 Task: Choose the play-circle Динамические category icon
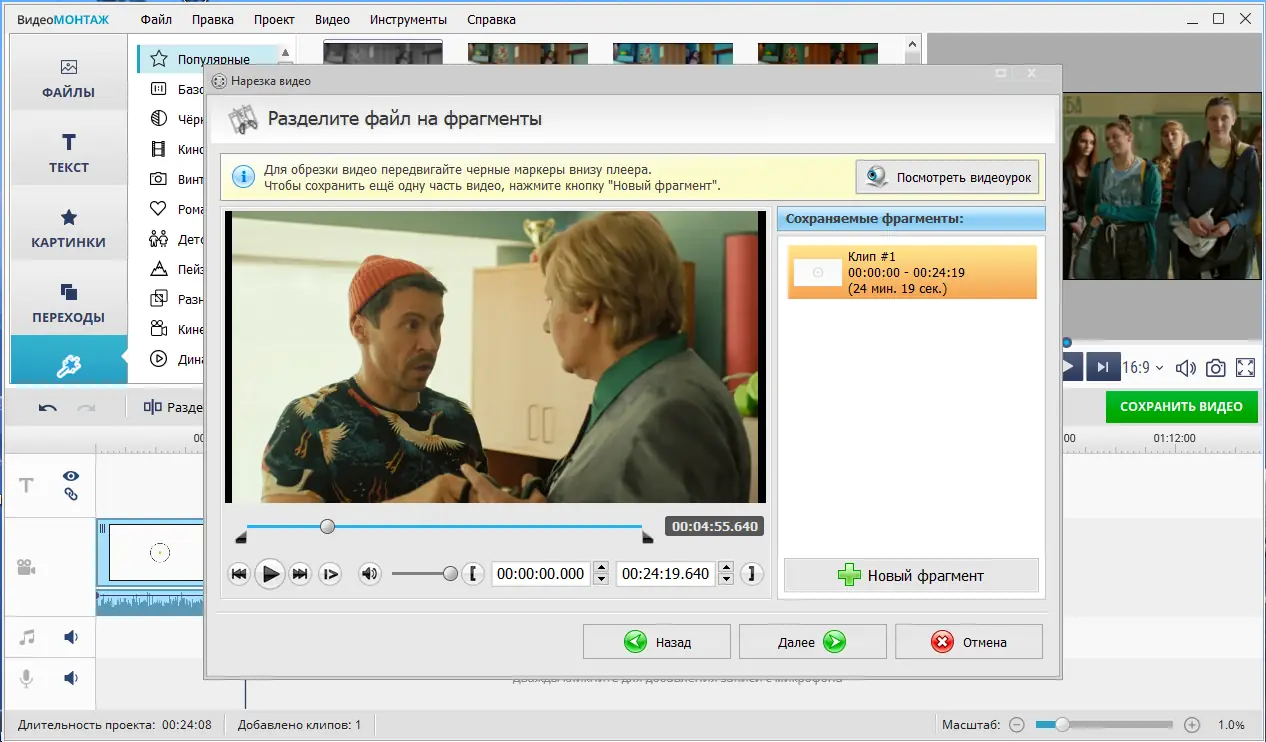pos(158,358)
